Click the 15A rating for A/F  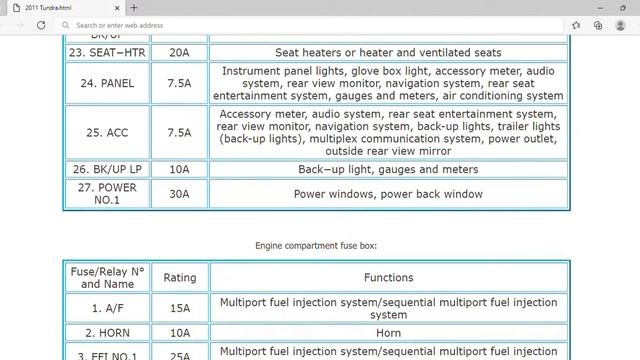click(180, 308)
